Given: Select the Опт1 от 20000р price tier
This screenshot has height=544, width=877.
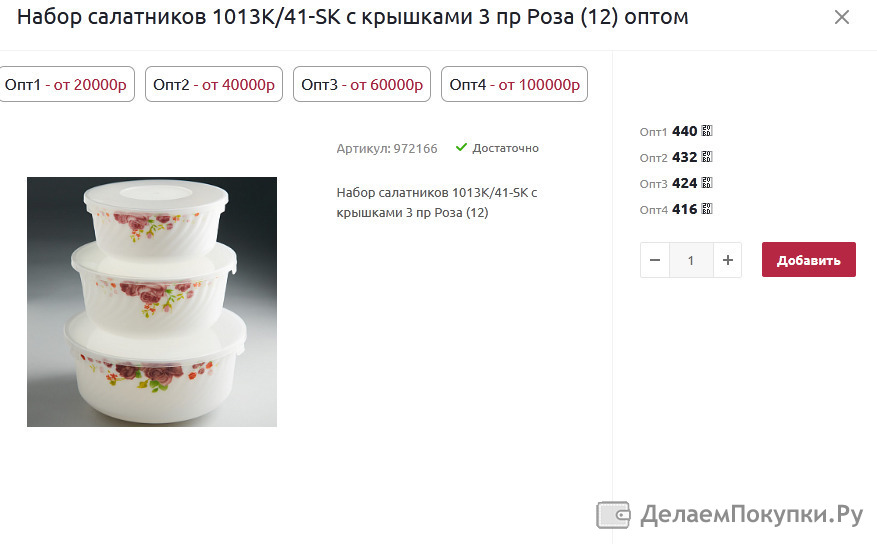Looking at the screenshot, I should (x=66, y=84).
